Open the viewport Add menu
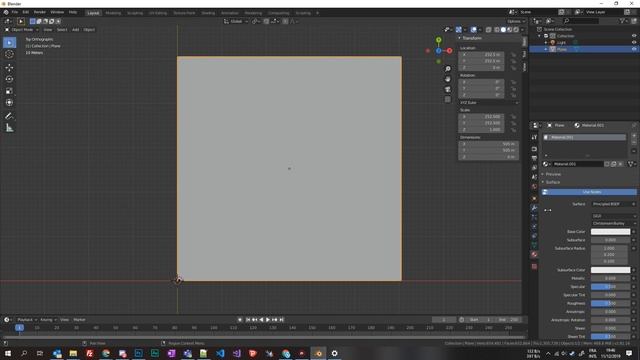The height and width of the screenshot is (360, 640). pos(76,30)
